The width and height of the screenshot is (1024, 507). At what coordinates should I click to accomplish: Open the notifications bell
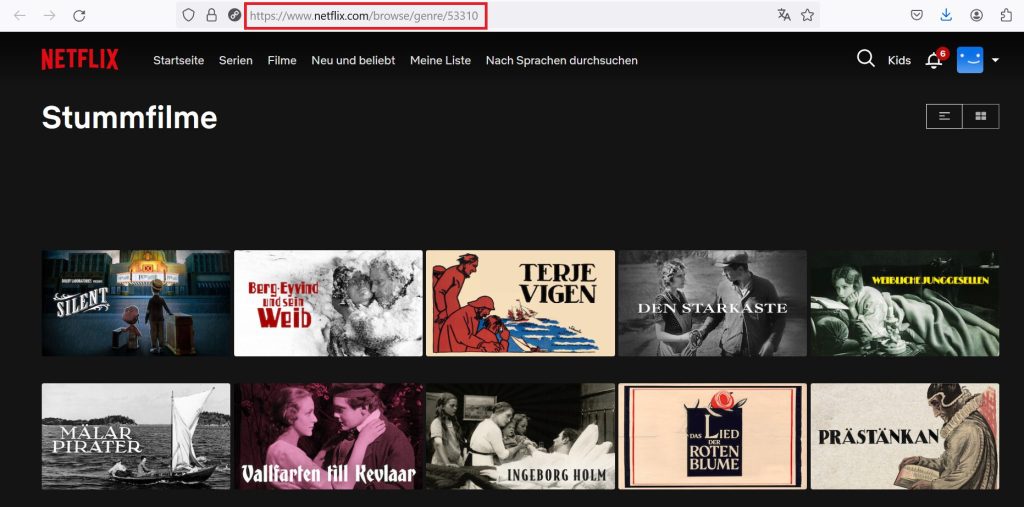(x=934, y=60)
